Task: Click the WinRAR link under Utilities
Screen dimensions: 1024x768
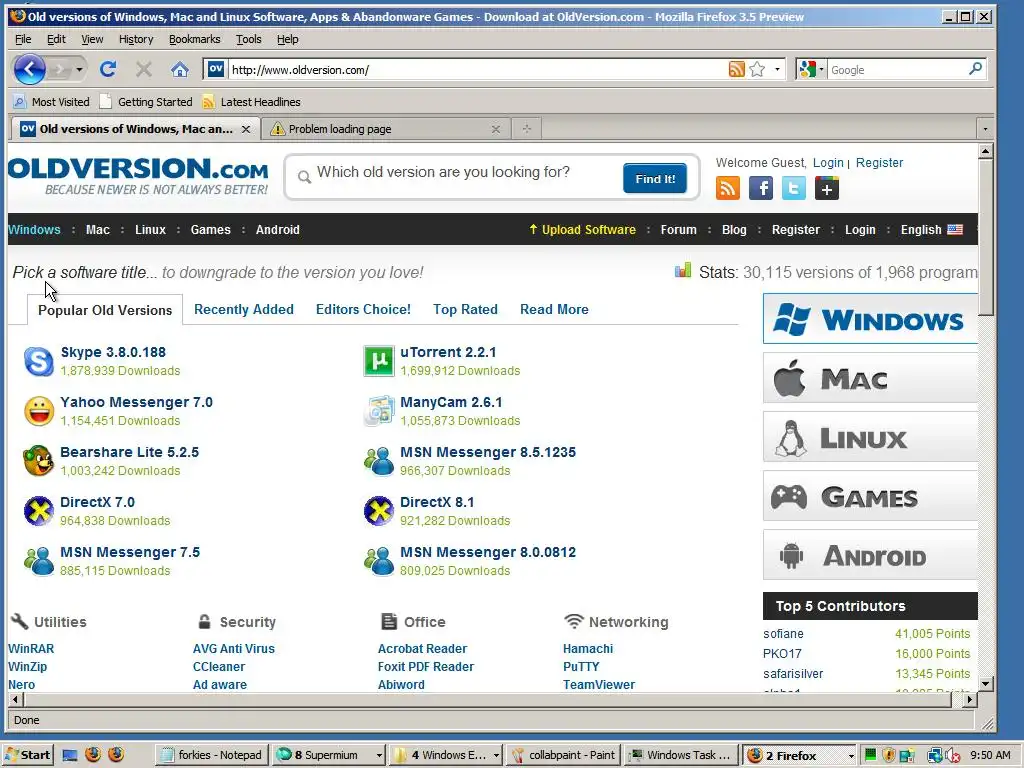Action: point(31,648)
